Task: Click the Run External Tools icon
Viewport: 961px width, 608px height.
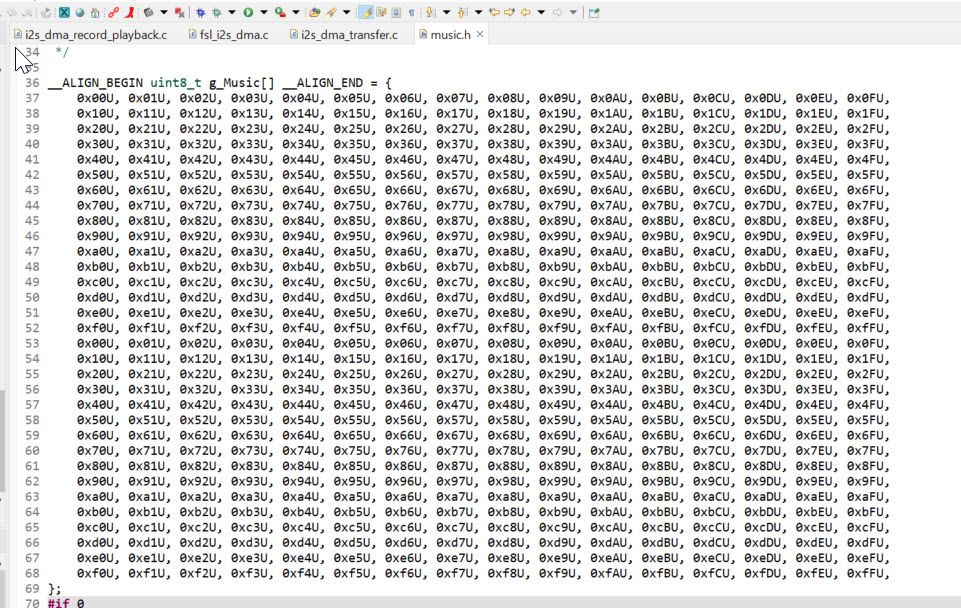Action: pyautogui.click(x=280, y=12)
